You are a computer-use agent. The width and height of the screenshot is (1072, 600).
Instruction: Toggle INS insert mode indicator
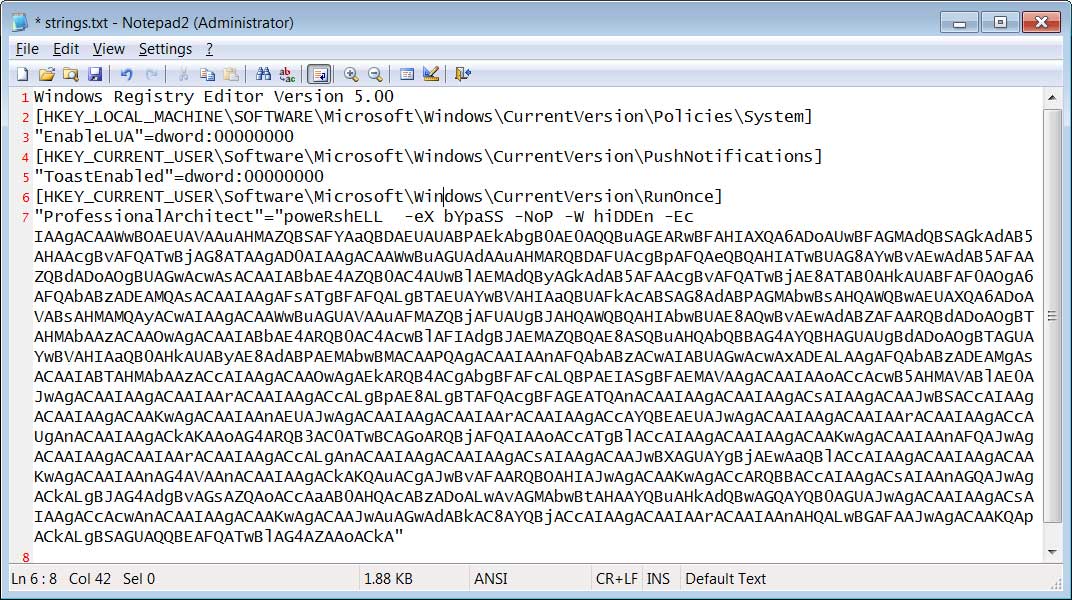[x=658, y=579]
